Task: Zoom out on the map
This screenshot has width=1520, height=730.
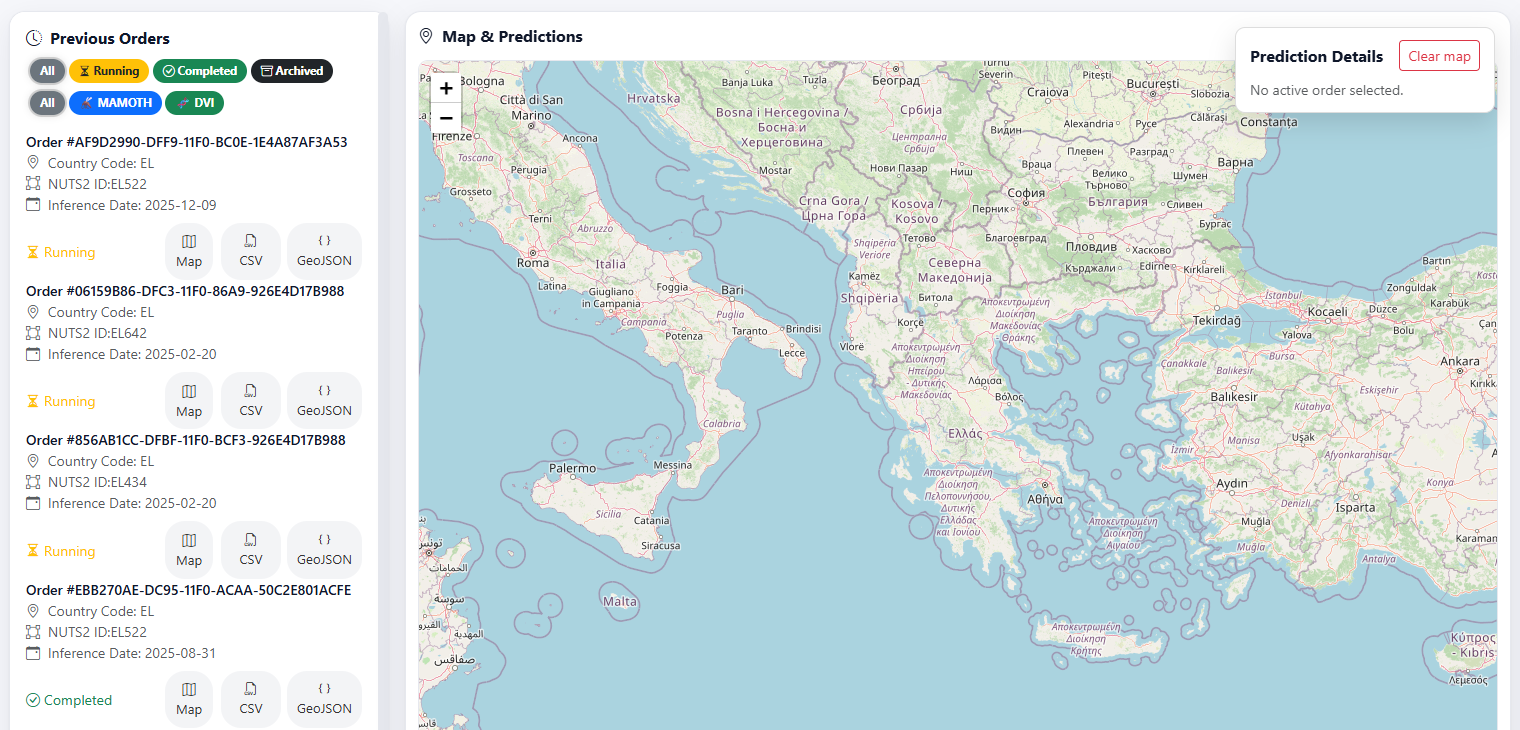Action: tap(446, 118)
